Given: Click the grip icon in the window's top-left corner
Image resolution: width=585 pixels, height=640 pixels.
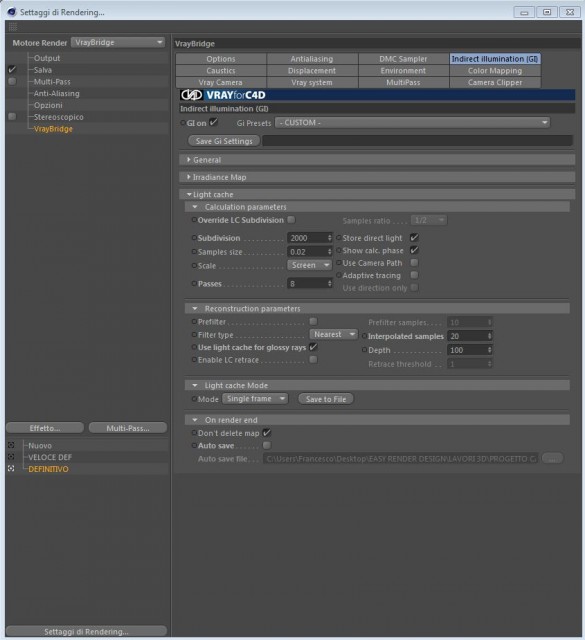Looking at the screenshot, I should pos(13,27).
